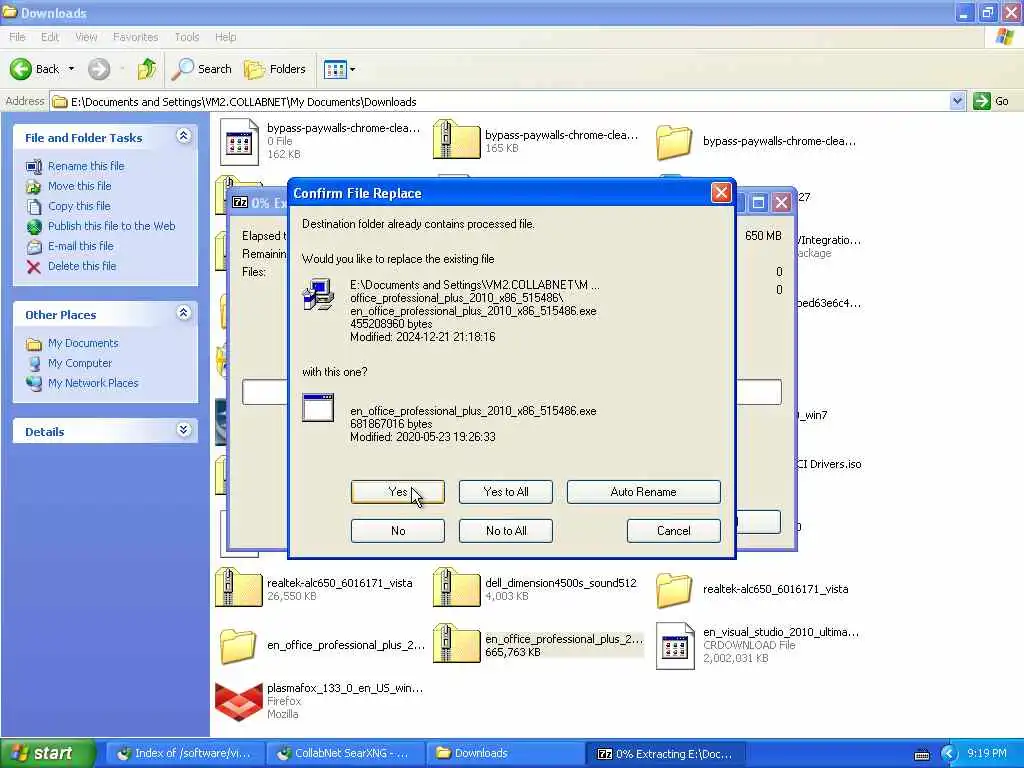
Task: Click the existing file computer icon in dialog
Action: point(319,295)
